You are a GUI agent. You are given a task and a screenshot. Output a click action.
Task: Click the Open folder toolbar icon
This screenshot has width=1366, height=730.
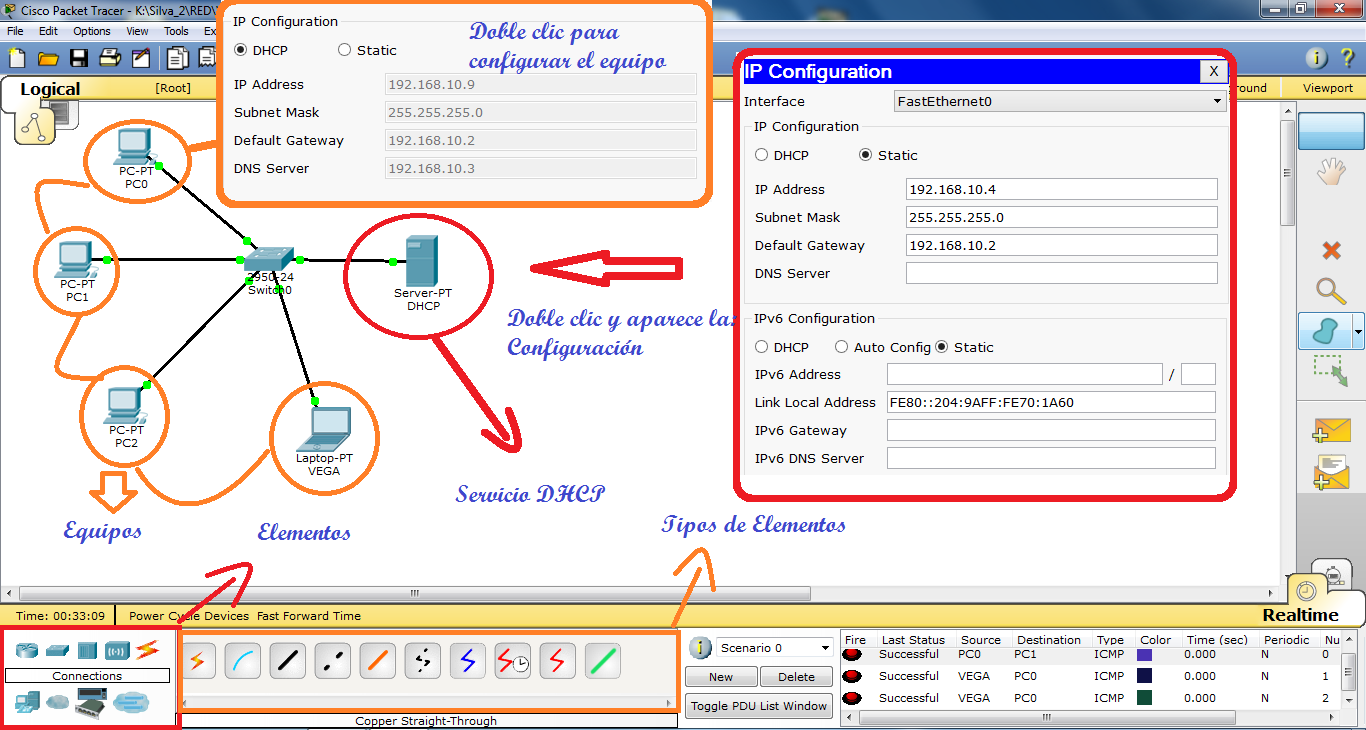tap(47, 58)
